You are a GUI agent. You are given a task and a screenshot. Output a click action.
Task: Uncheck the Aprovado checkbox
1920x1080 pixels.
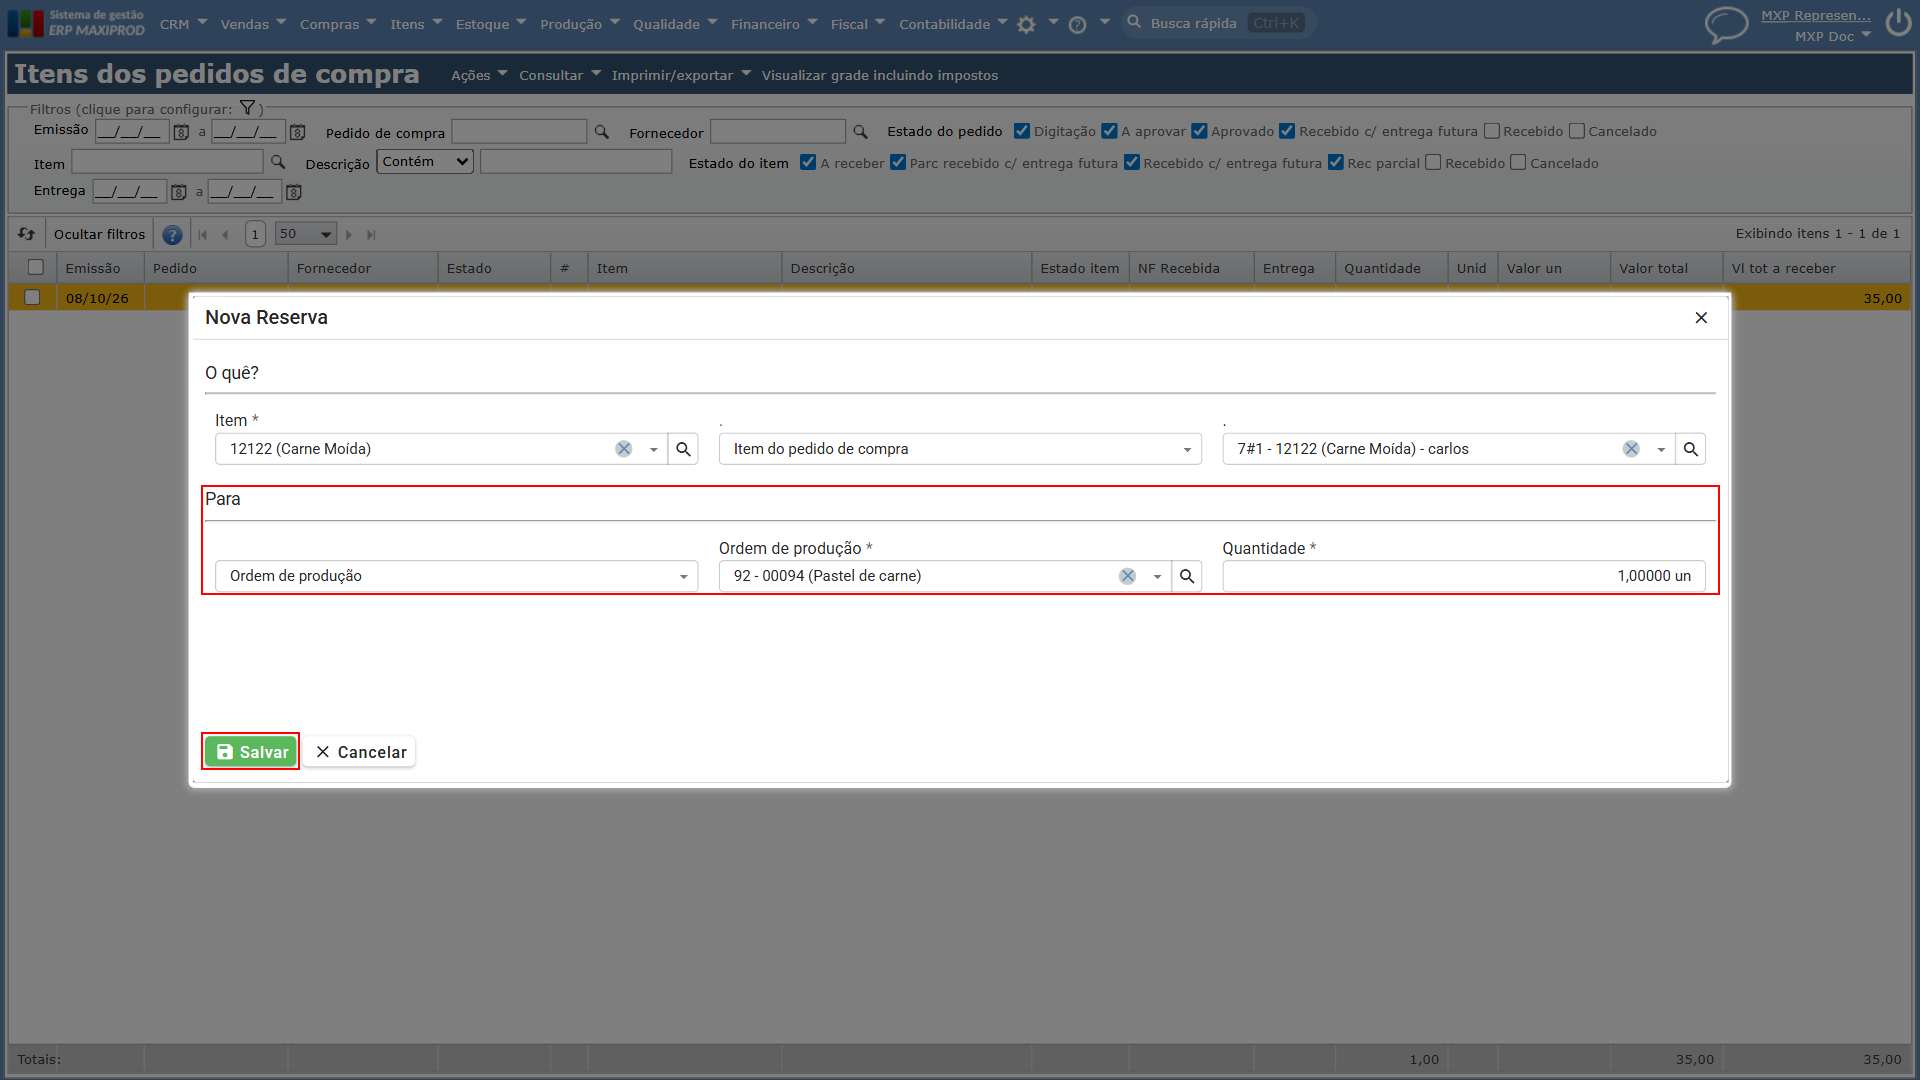point(1199,131)
